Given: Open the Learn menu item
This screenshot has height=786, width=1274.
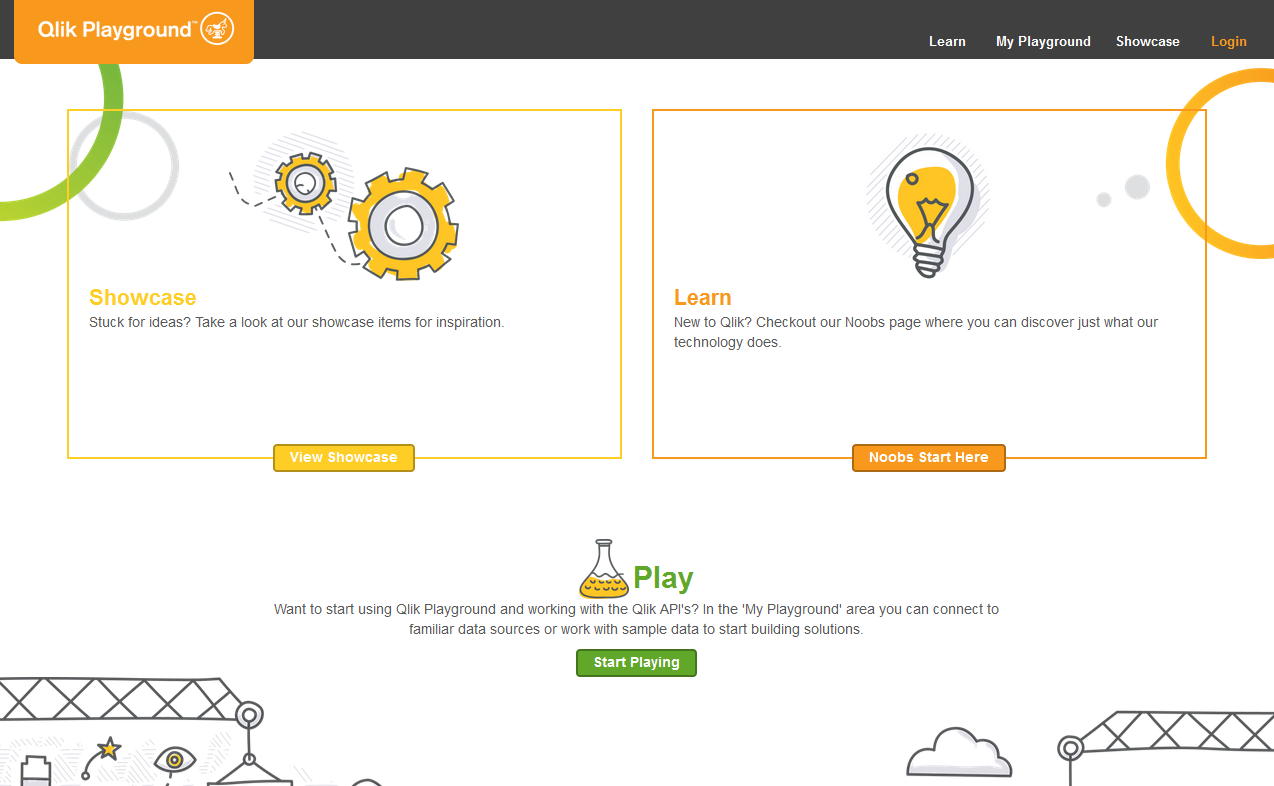Looking at the screenshot, I should pos(947,41).
